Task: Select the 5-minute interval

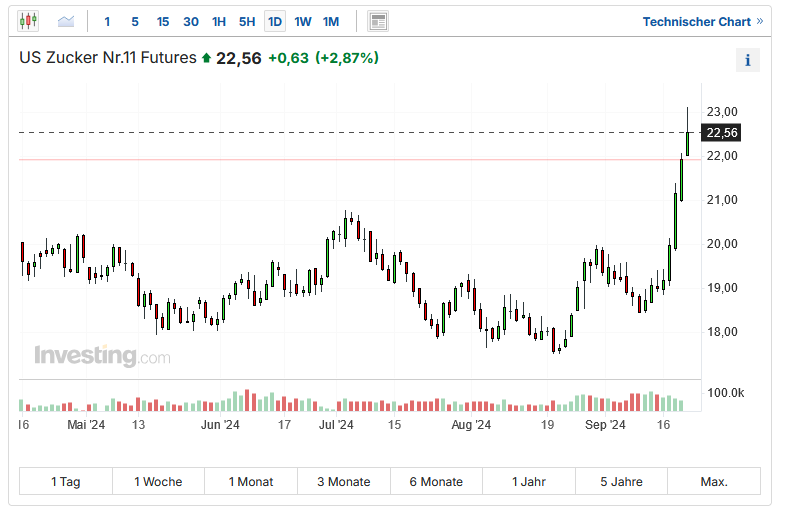Action: [x=135, y=21]
